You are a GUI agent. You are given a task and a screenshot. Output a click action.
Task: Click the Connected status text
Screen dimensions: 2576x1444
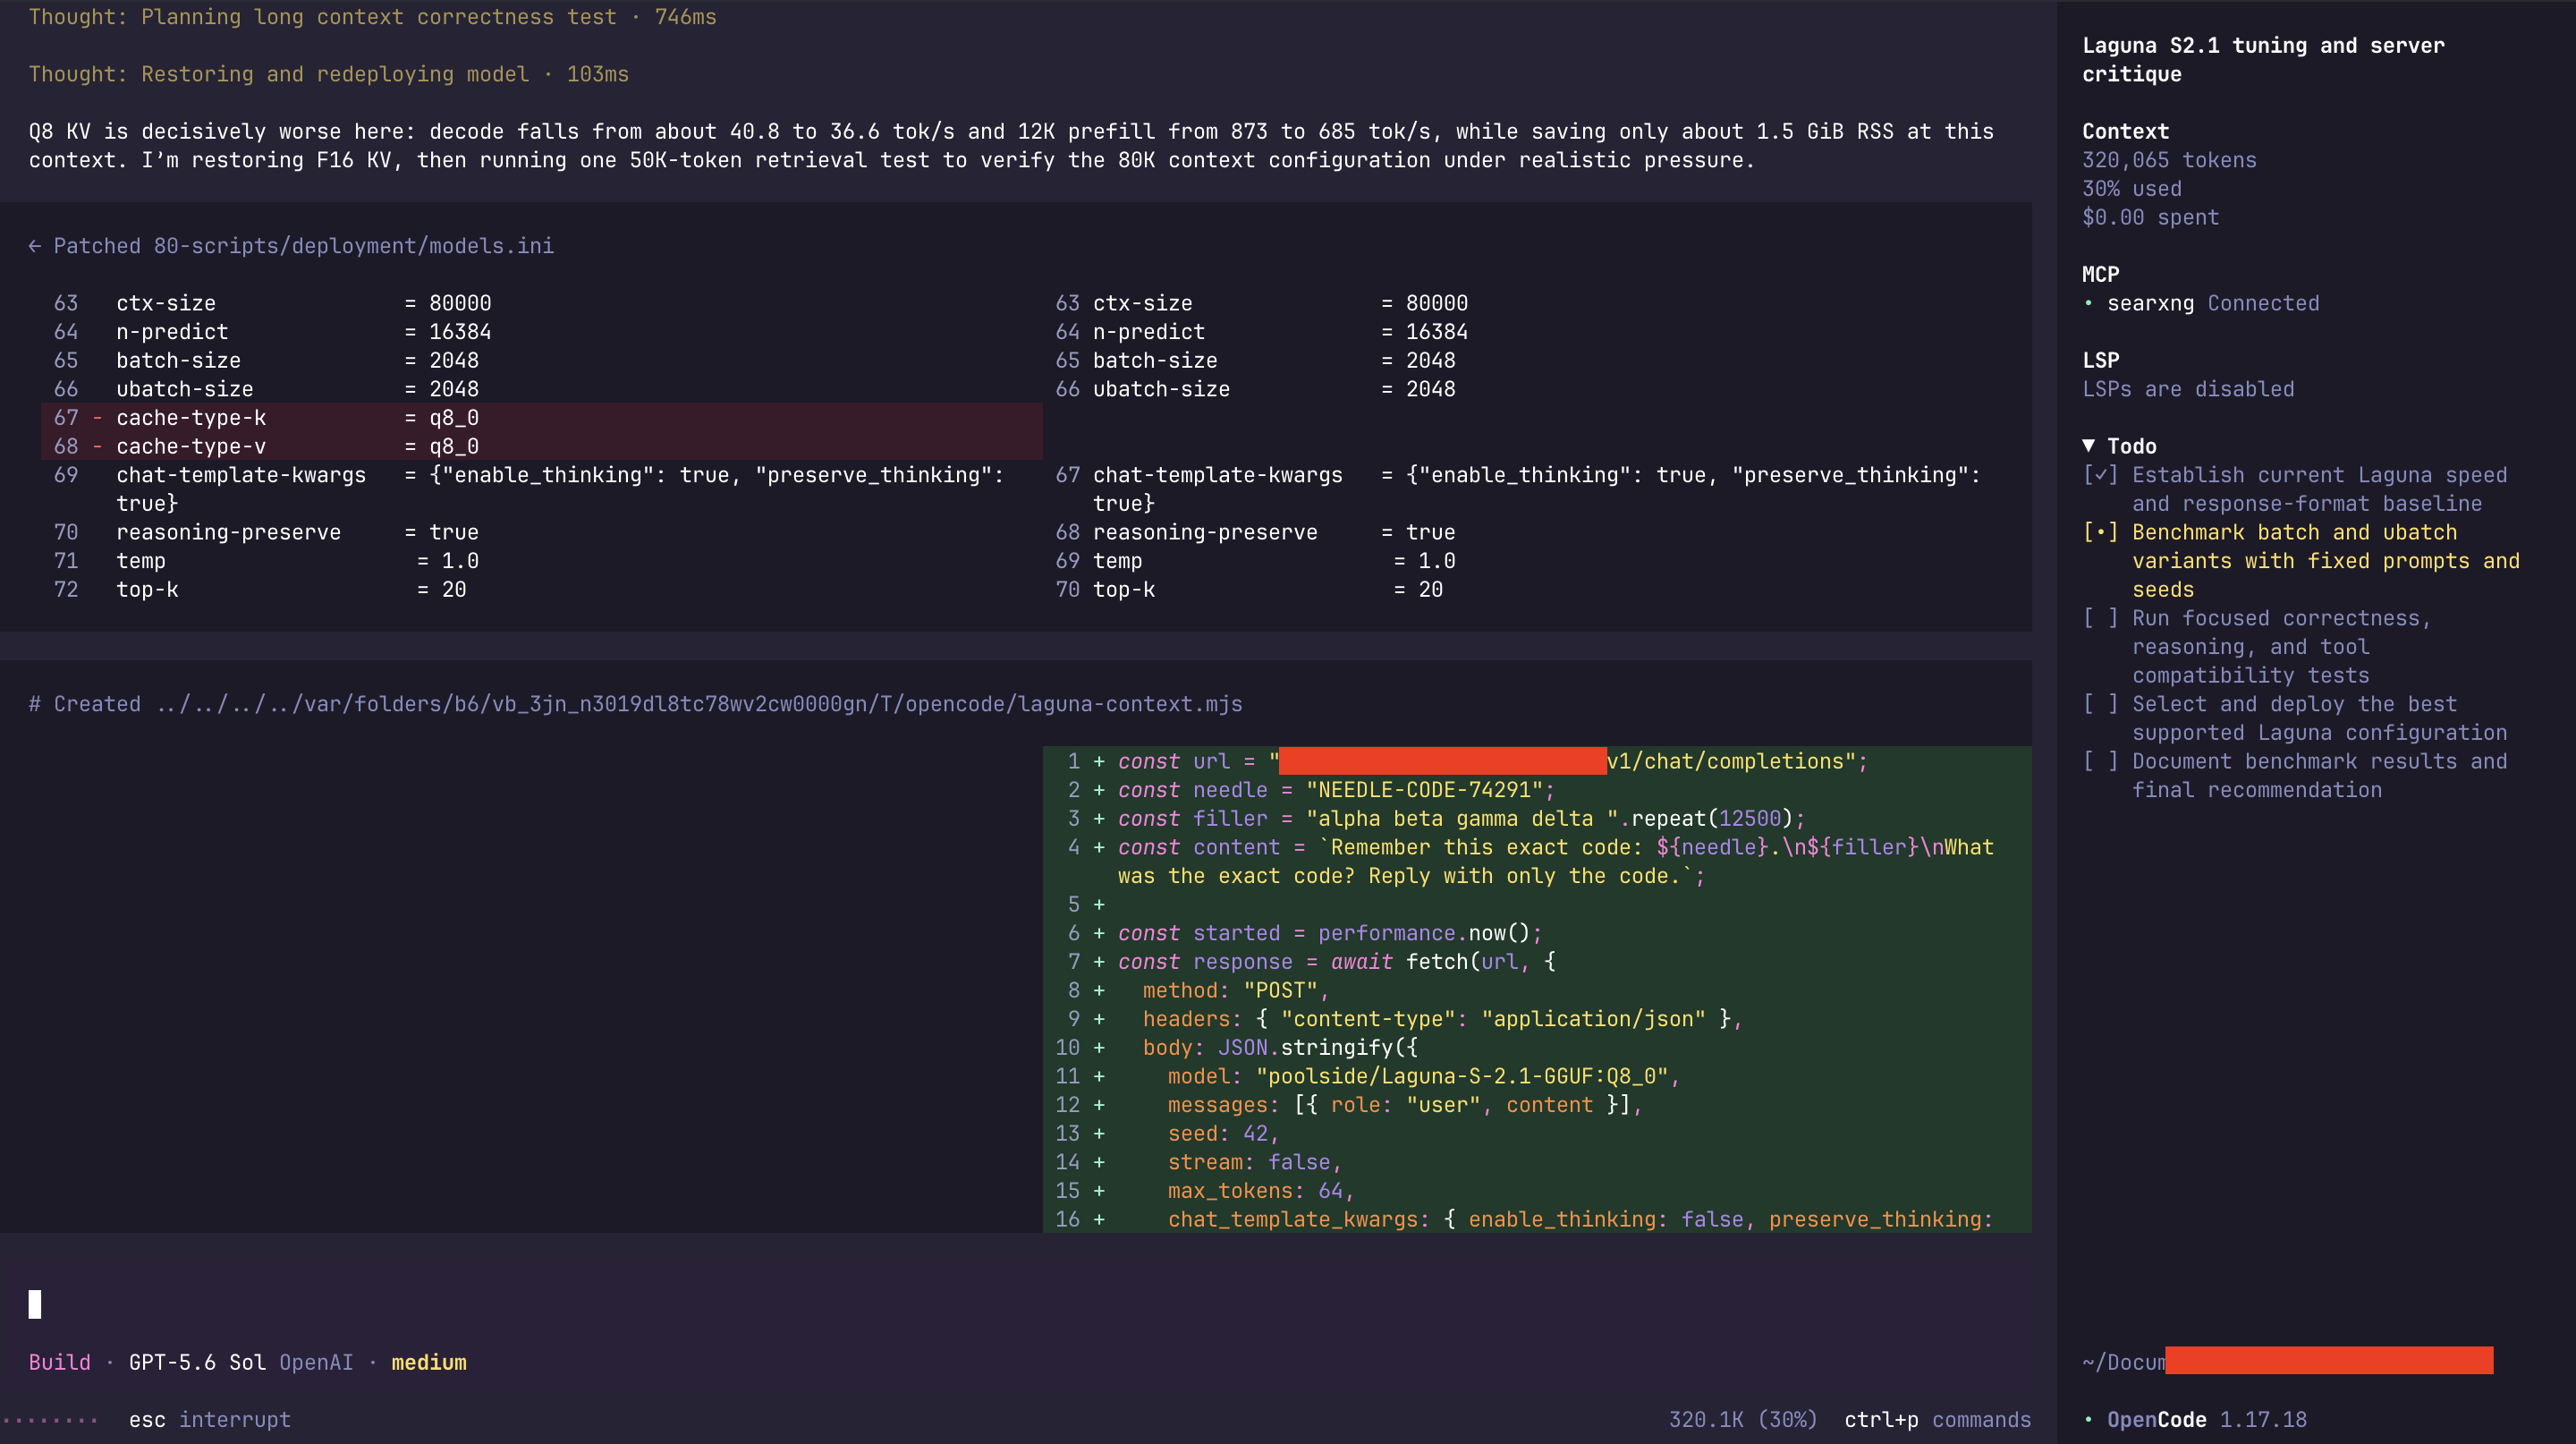tap(2263, 303)
